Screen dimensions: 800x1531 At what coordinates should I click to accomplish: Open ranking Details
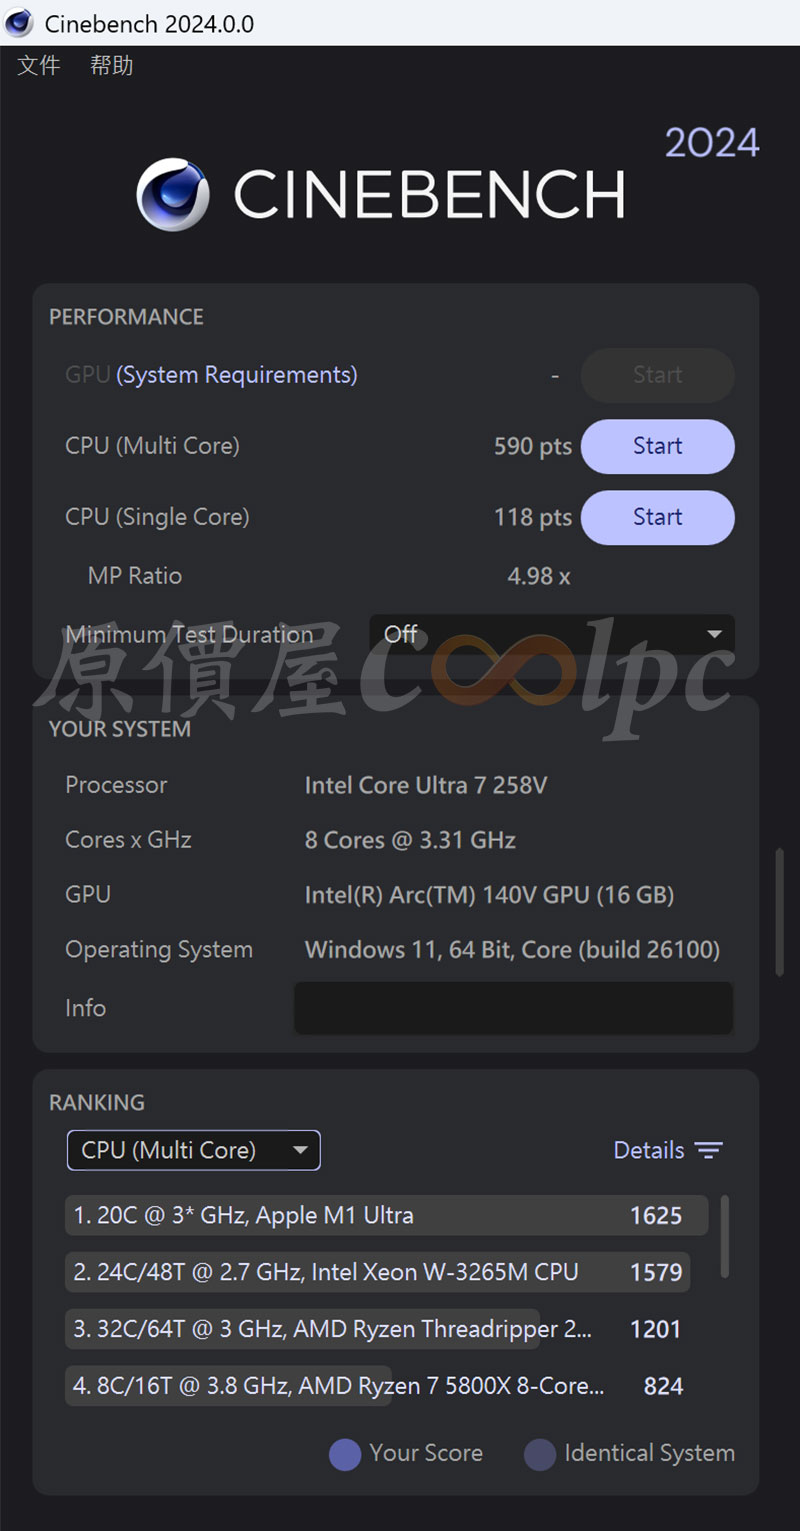tap(668, 1151)
